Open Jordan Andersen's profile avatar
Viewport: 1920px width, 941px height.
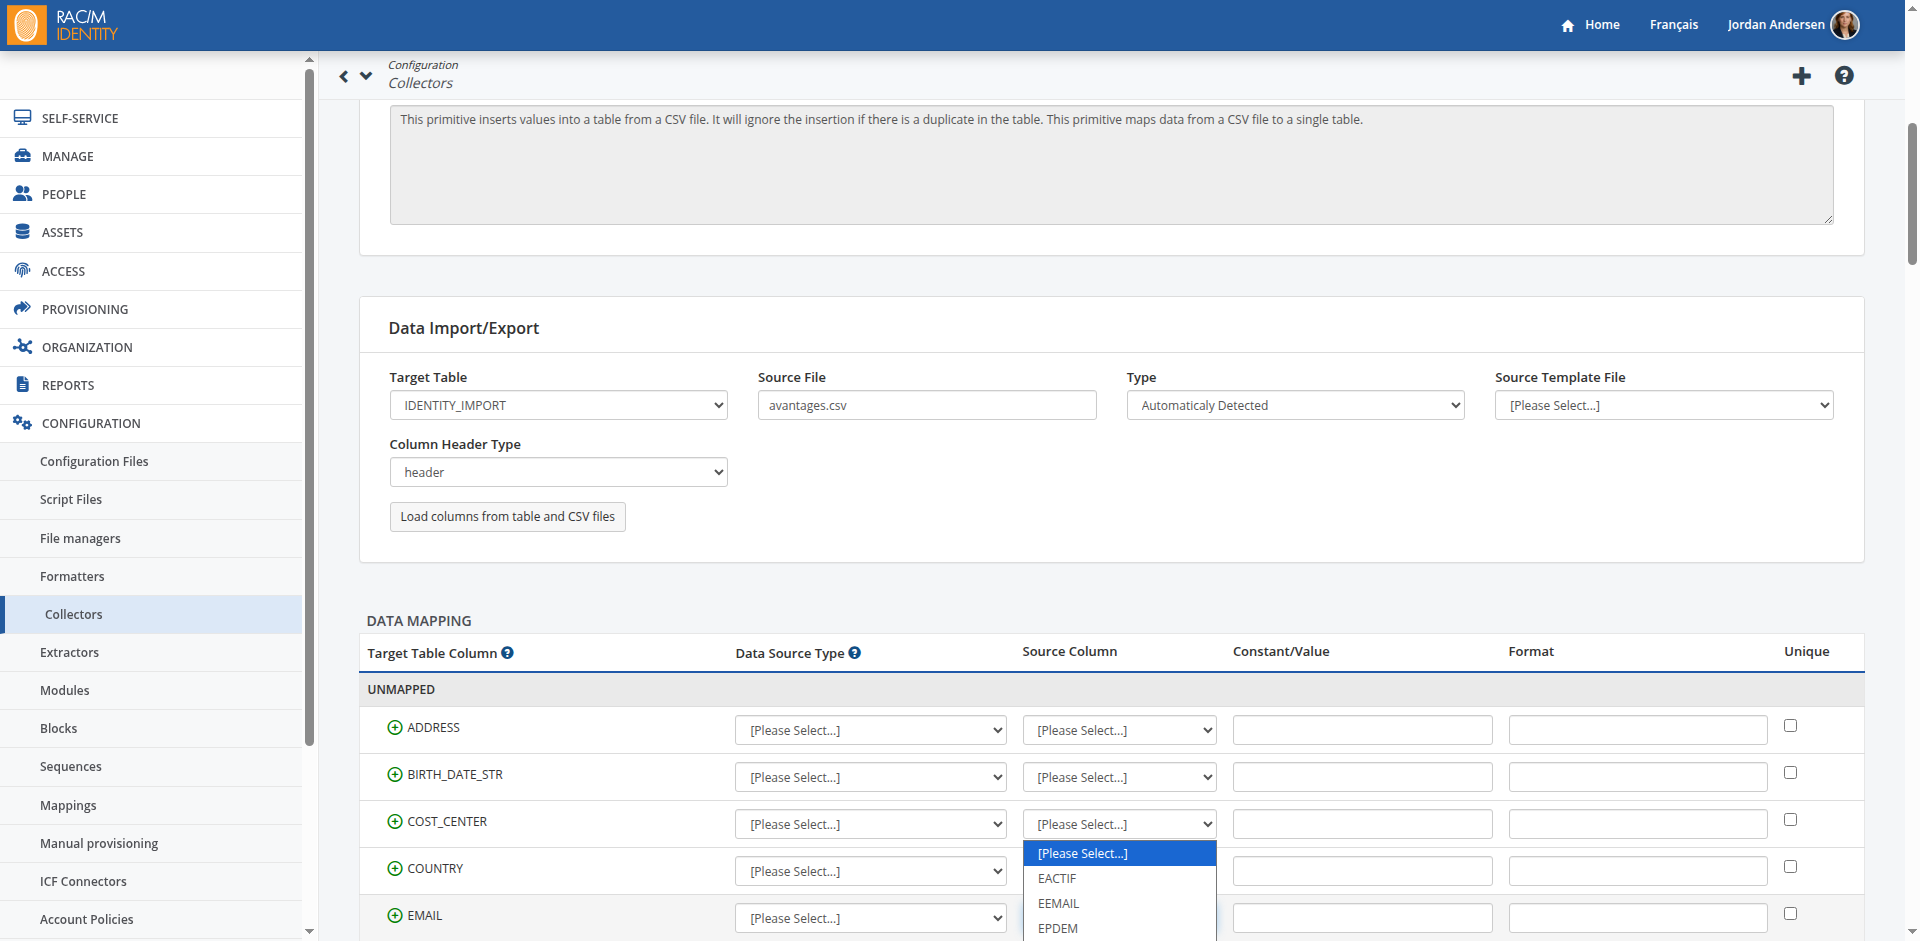1844,25
